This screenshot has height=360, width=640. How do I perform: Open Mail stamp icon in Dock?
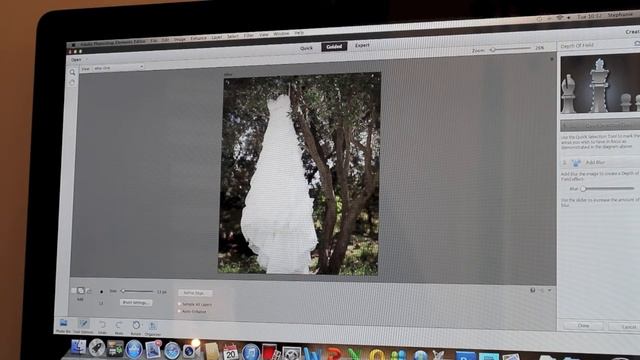point(153,350)
